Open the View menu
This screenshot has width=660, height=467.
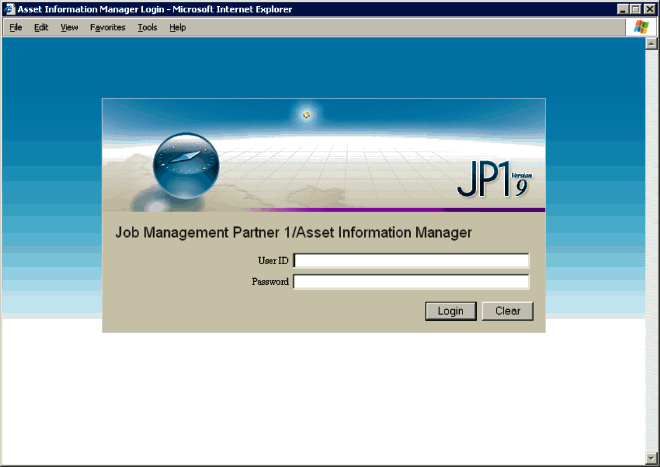(x=69, y=27)
